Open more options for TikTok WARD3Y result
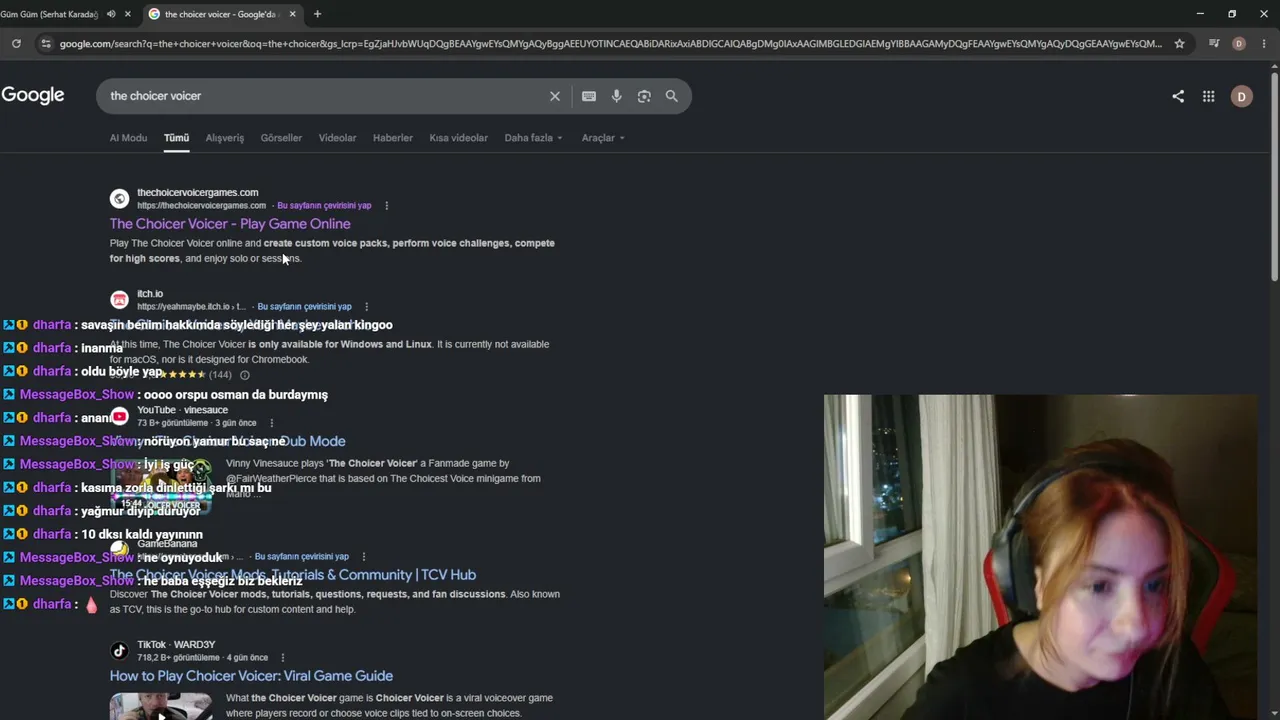 tap(283, 658)
